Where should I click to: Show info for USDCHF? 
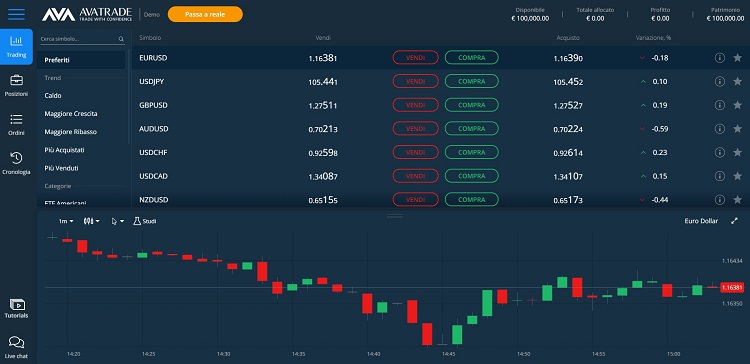[719, 152]
